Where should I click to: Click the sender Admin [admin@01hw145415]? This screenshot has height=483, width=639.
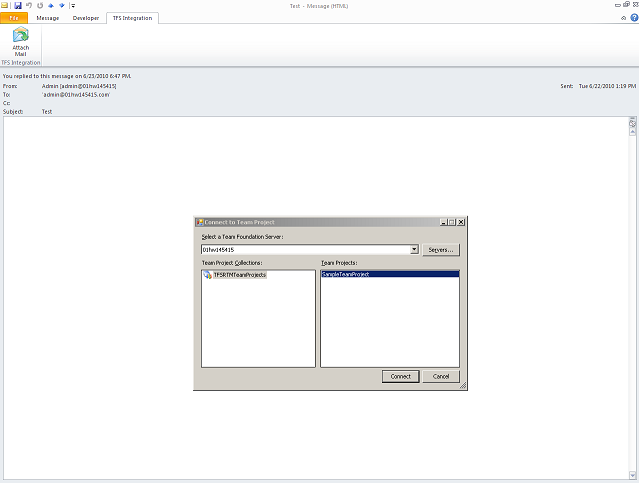pyautogui.click(x=79, y=86)
